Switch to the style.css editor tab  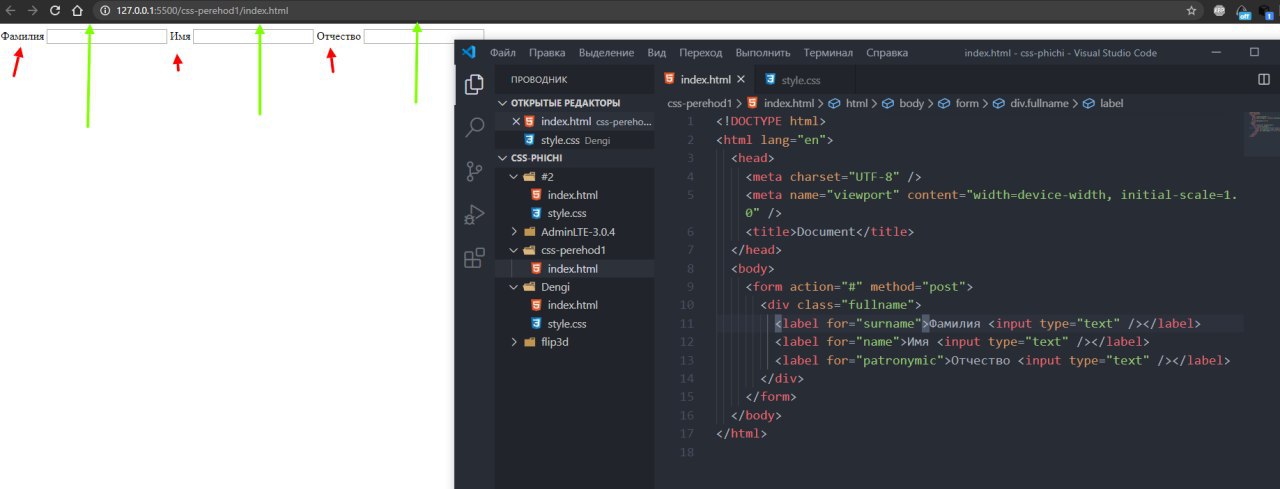point(800,79)
